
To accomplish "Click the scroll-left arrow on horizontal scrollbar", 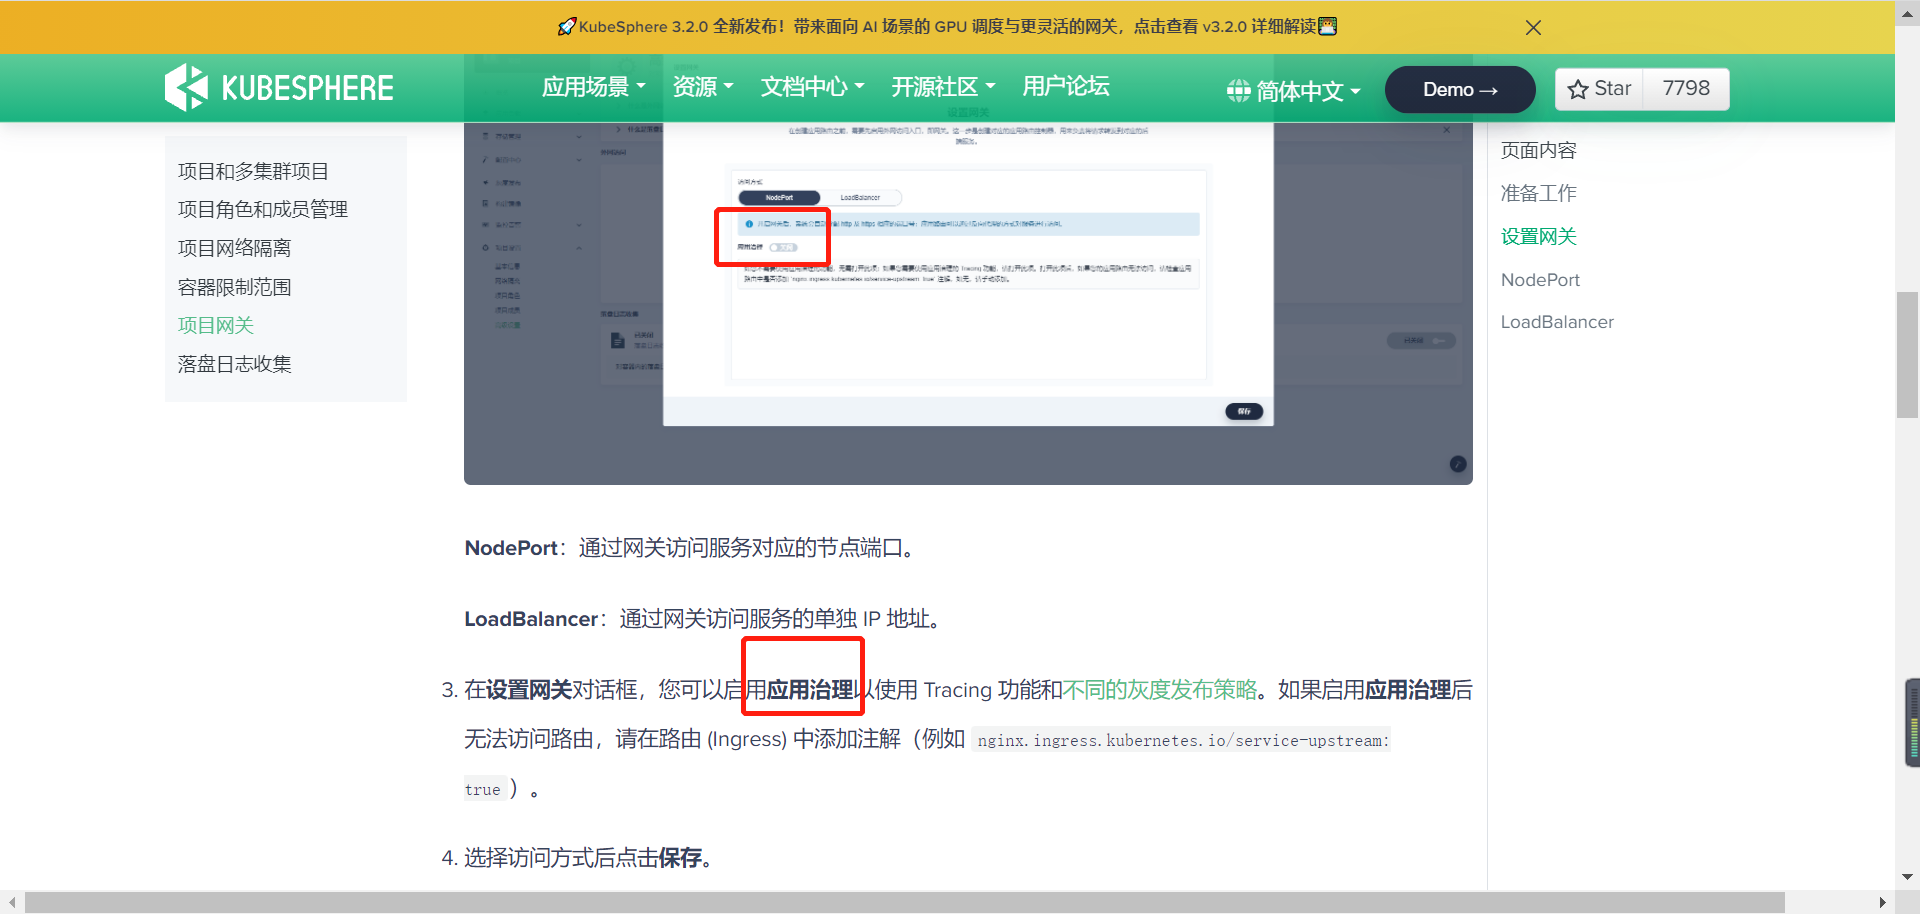I will [12, 902].
